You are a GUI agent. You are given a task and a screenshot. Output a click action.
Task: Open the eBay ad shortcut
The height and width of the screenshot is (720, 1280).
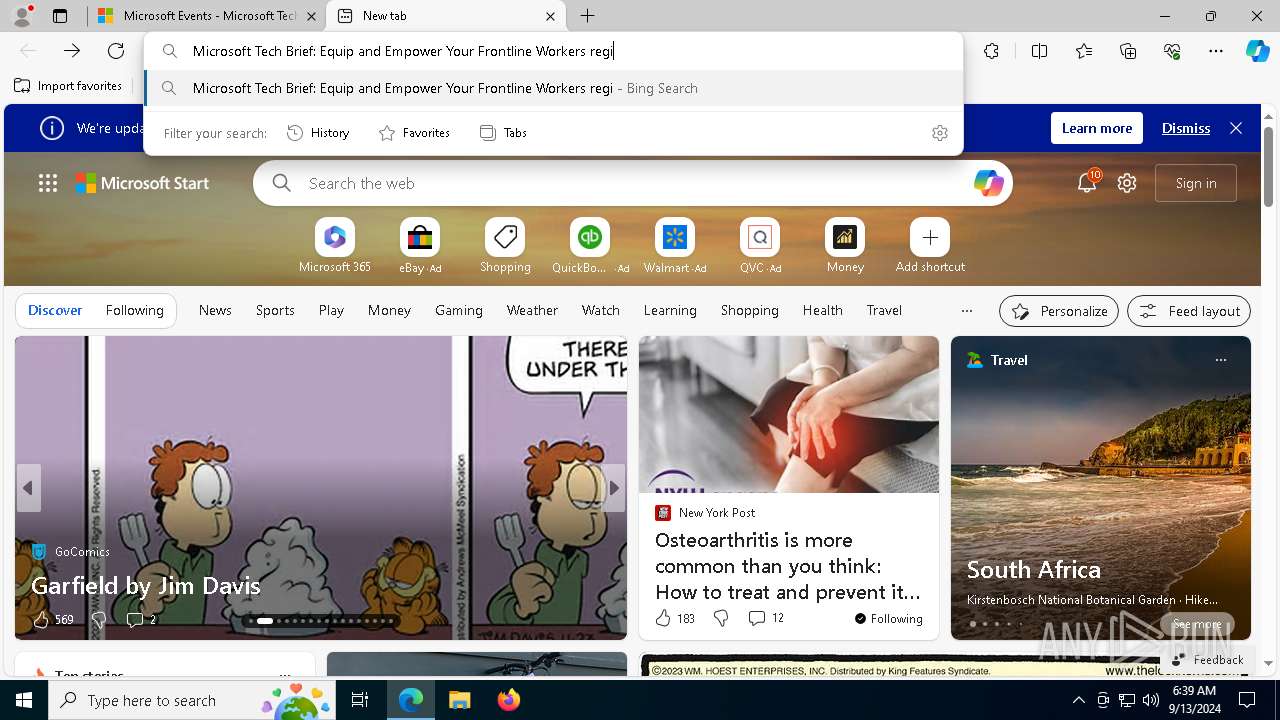[420, 246]
